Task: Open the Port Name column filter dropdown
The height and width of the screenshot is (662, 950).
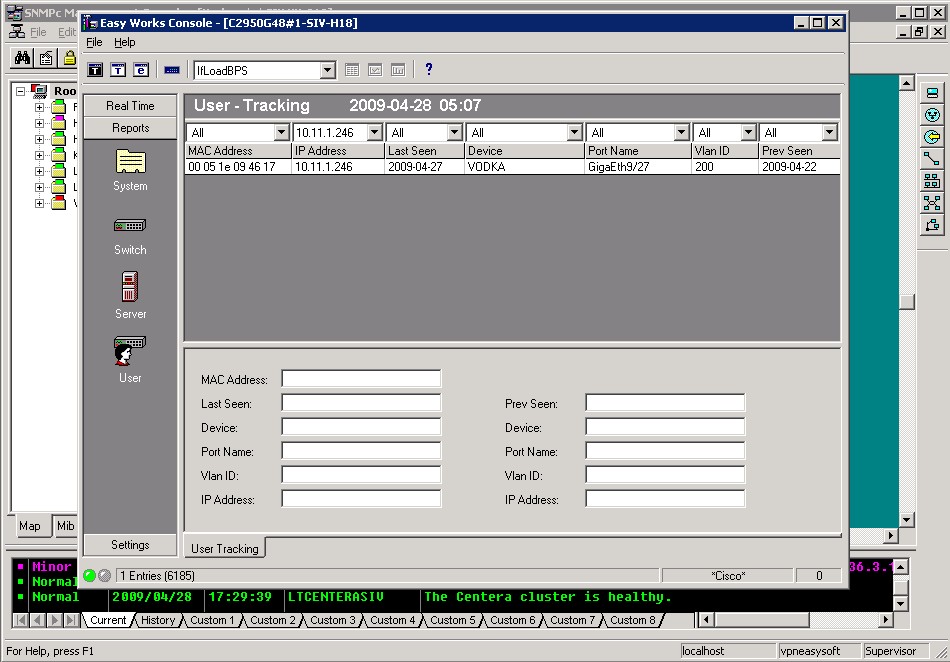Action: (682, 132)
